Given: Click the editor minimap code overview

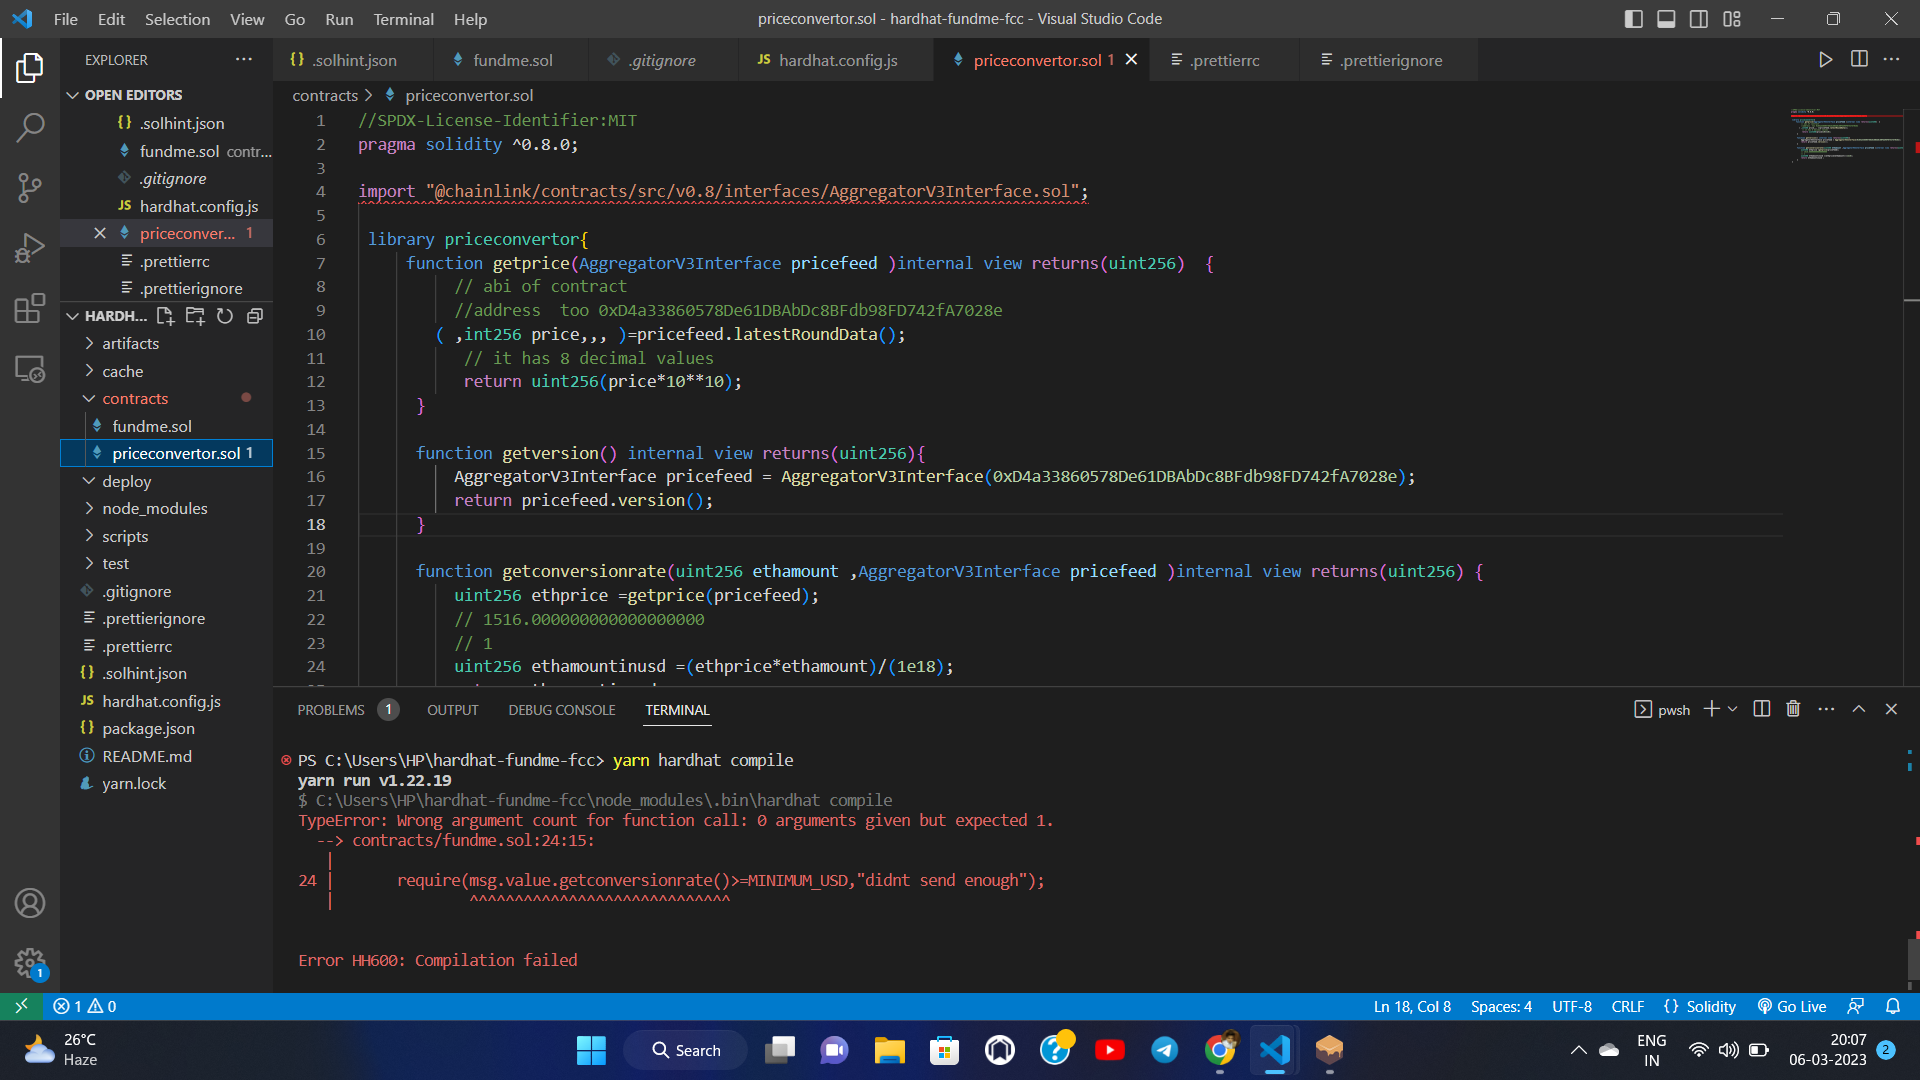Looking at the screenshot, I should 1846,135.
